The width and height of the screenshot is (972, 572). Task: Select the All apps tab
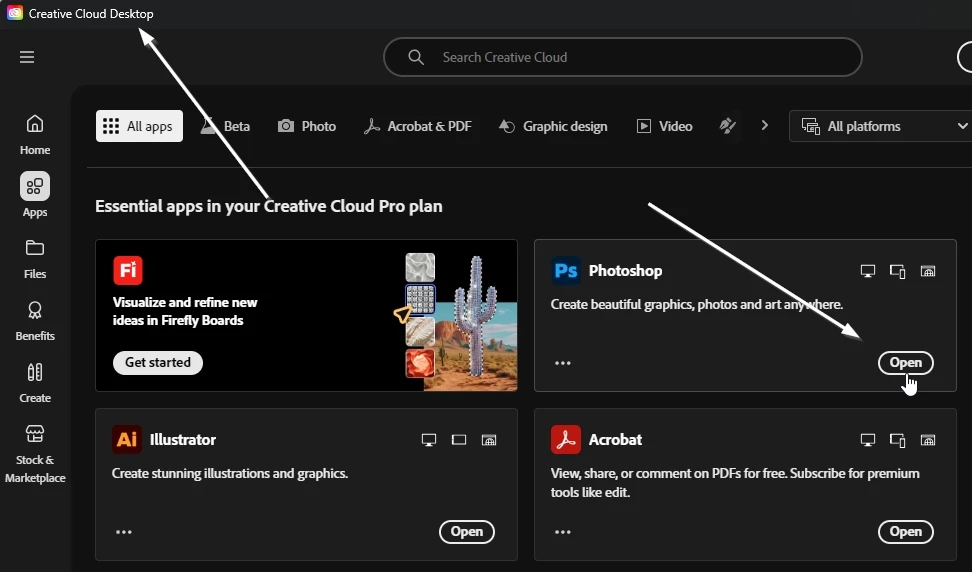[x=139, y=126]
